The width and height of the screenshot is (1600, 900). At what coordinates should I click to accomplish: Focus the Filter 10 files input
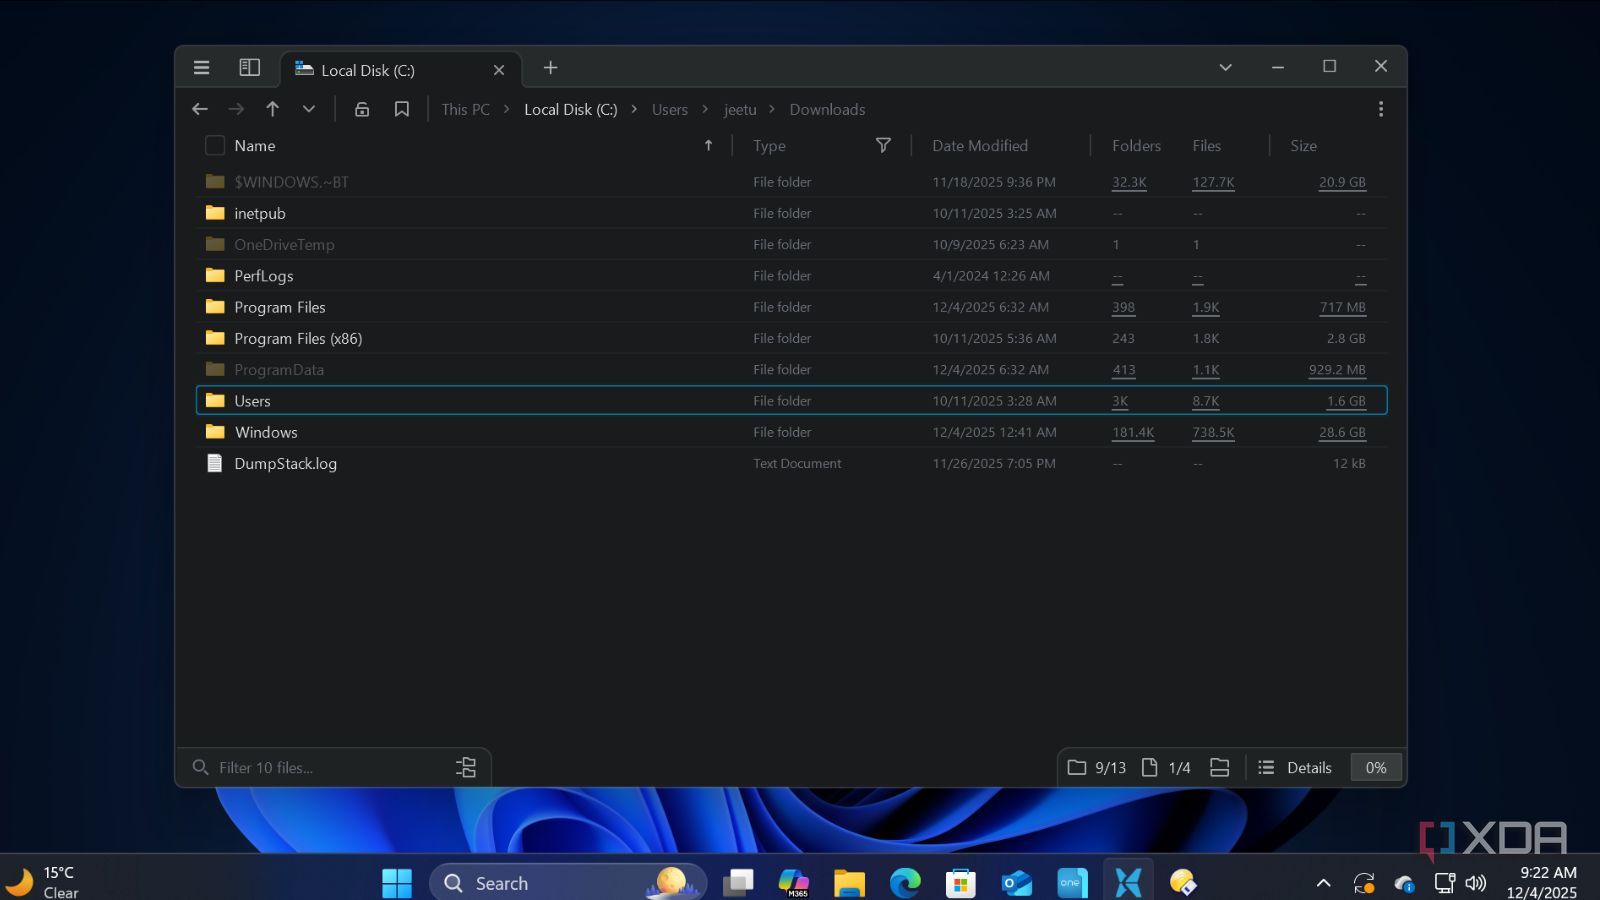pyautogui.click(x=320, y=768)
